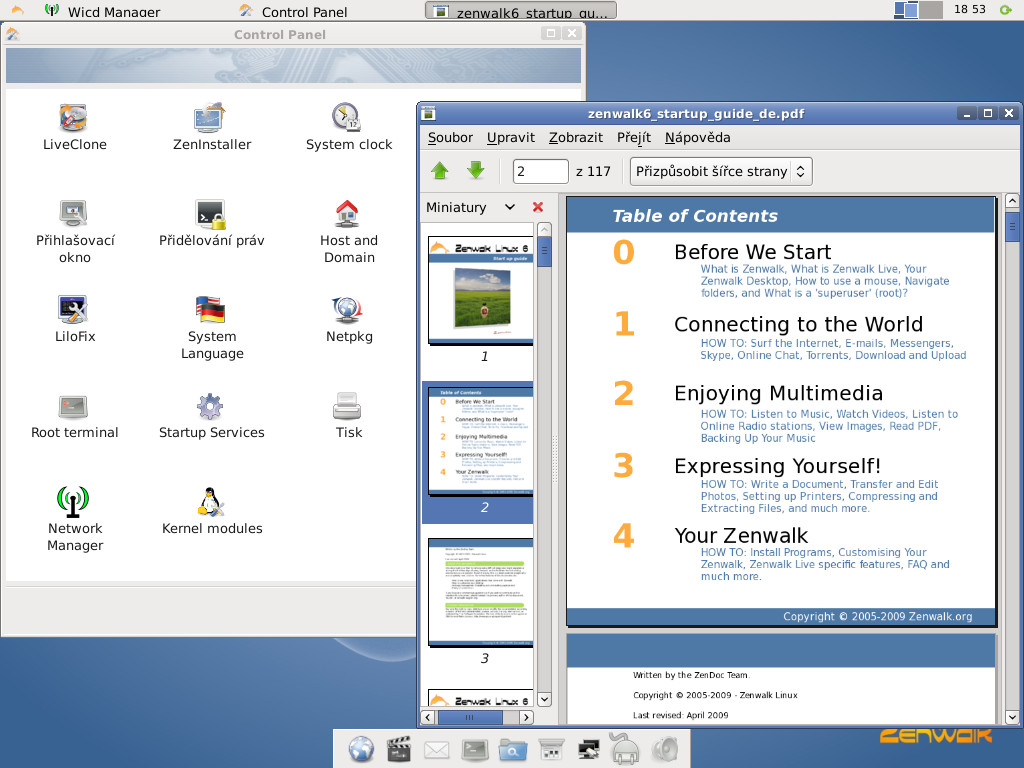Click thumbnail panel scroll up arrow
The width and height of the screenshot is (1024, 768).
point(544,229)
